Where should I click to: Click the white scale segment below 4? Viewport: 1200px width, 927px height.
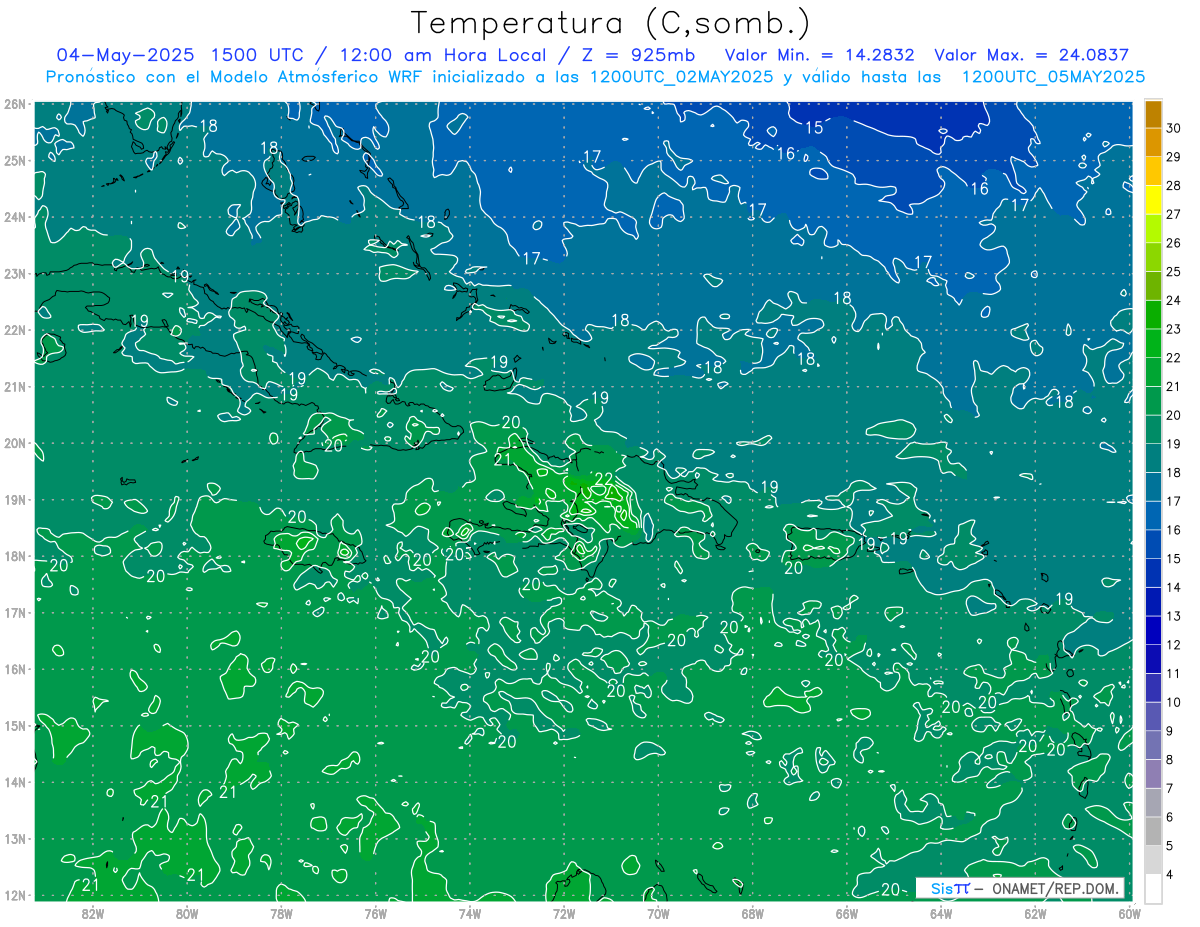click(x=1153, y=888)
